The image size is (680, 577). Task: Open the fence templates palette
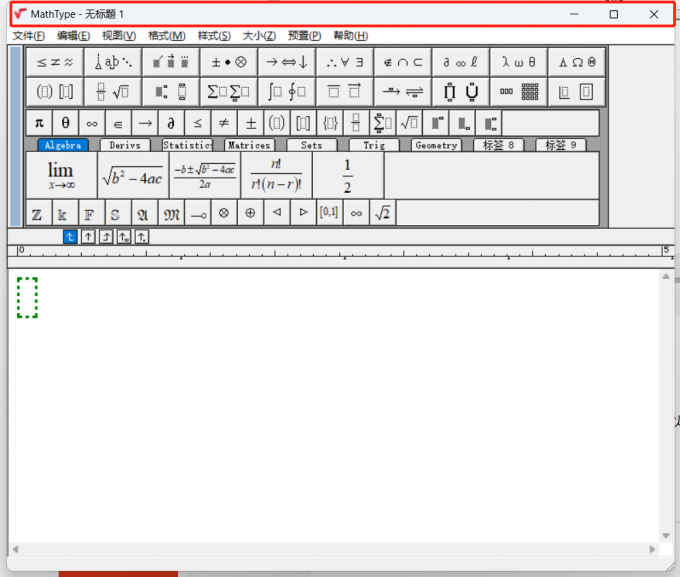(x=55, y=92)
